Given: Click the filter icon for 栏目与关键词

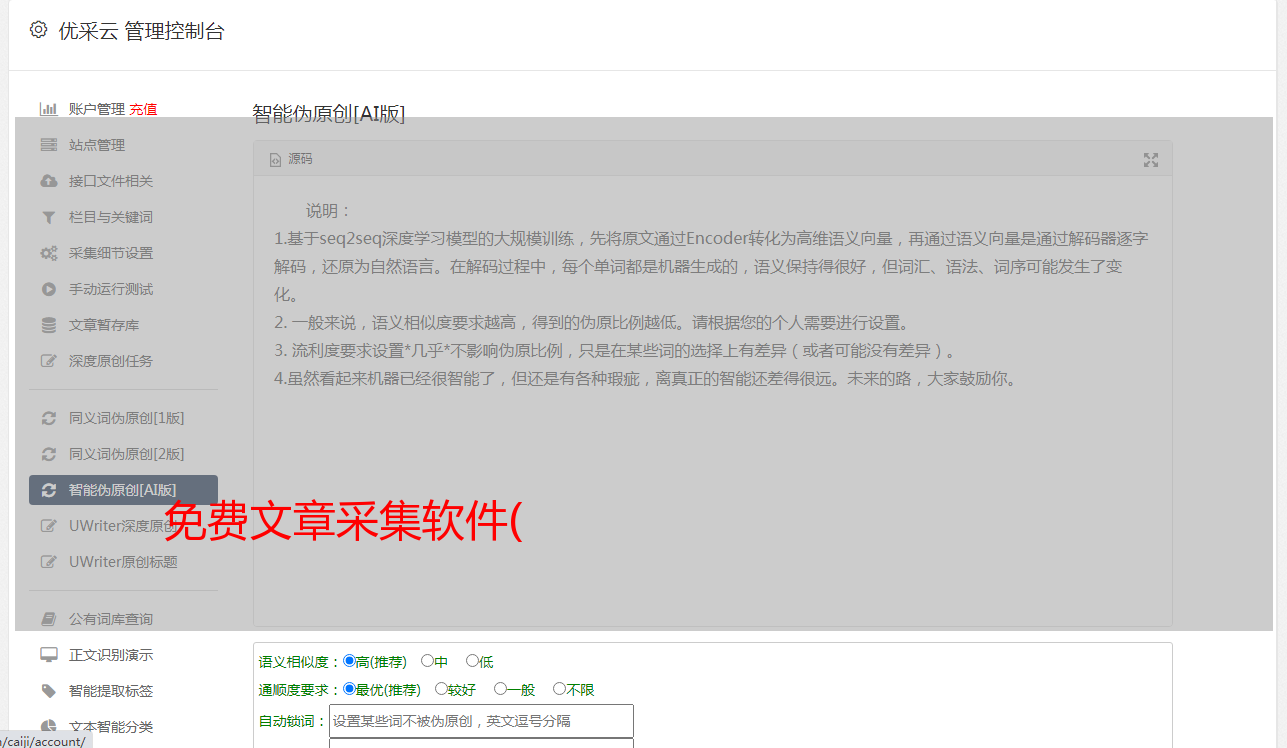Looking at the screenshot, I should tap(48, 217).
